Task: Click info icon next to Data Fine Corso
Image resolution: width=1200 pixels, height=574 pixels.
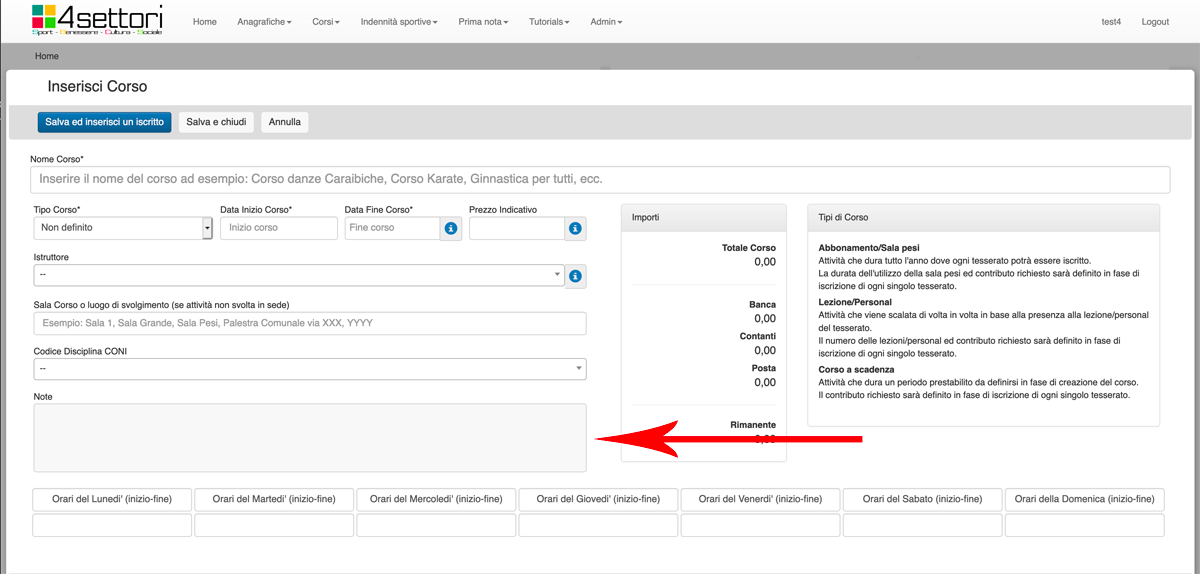Action: coord(450,228)
